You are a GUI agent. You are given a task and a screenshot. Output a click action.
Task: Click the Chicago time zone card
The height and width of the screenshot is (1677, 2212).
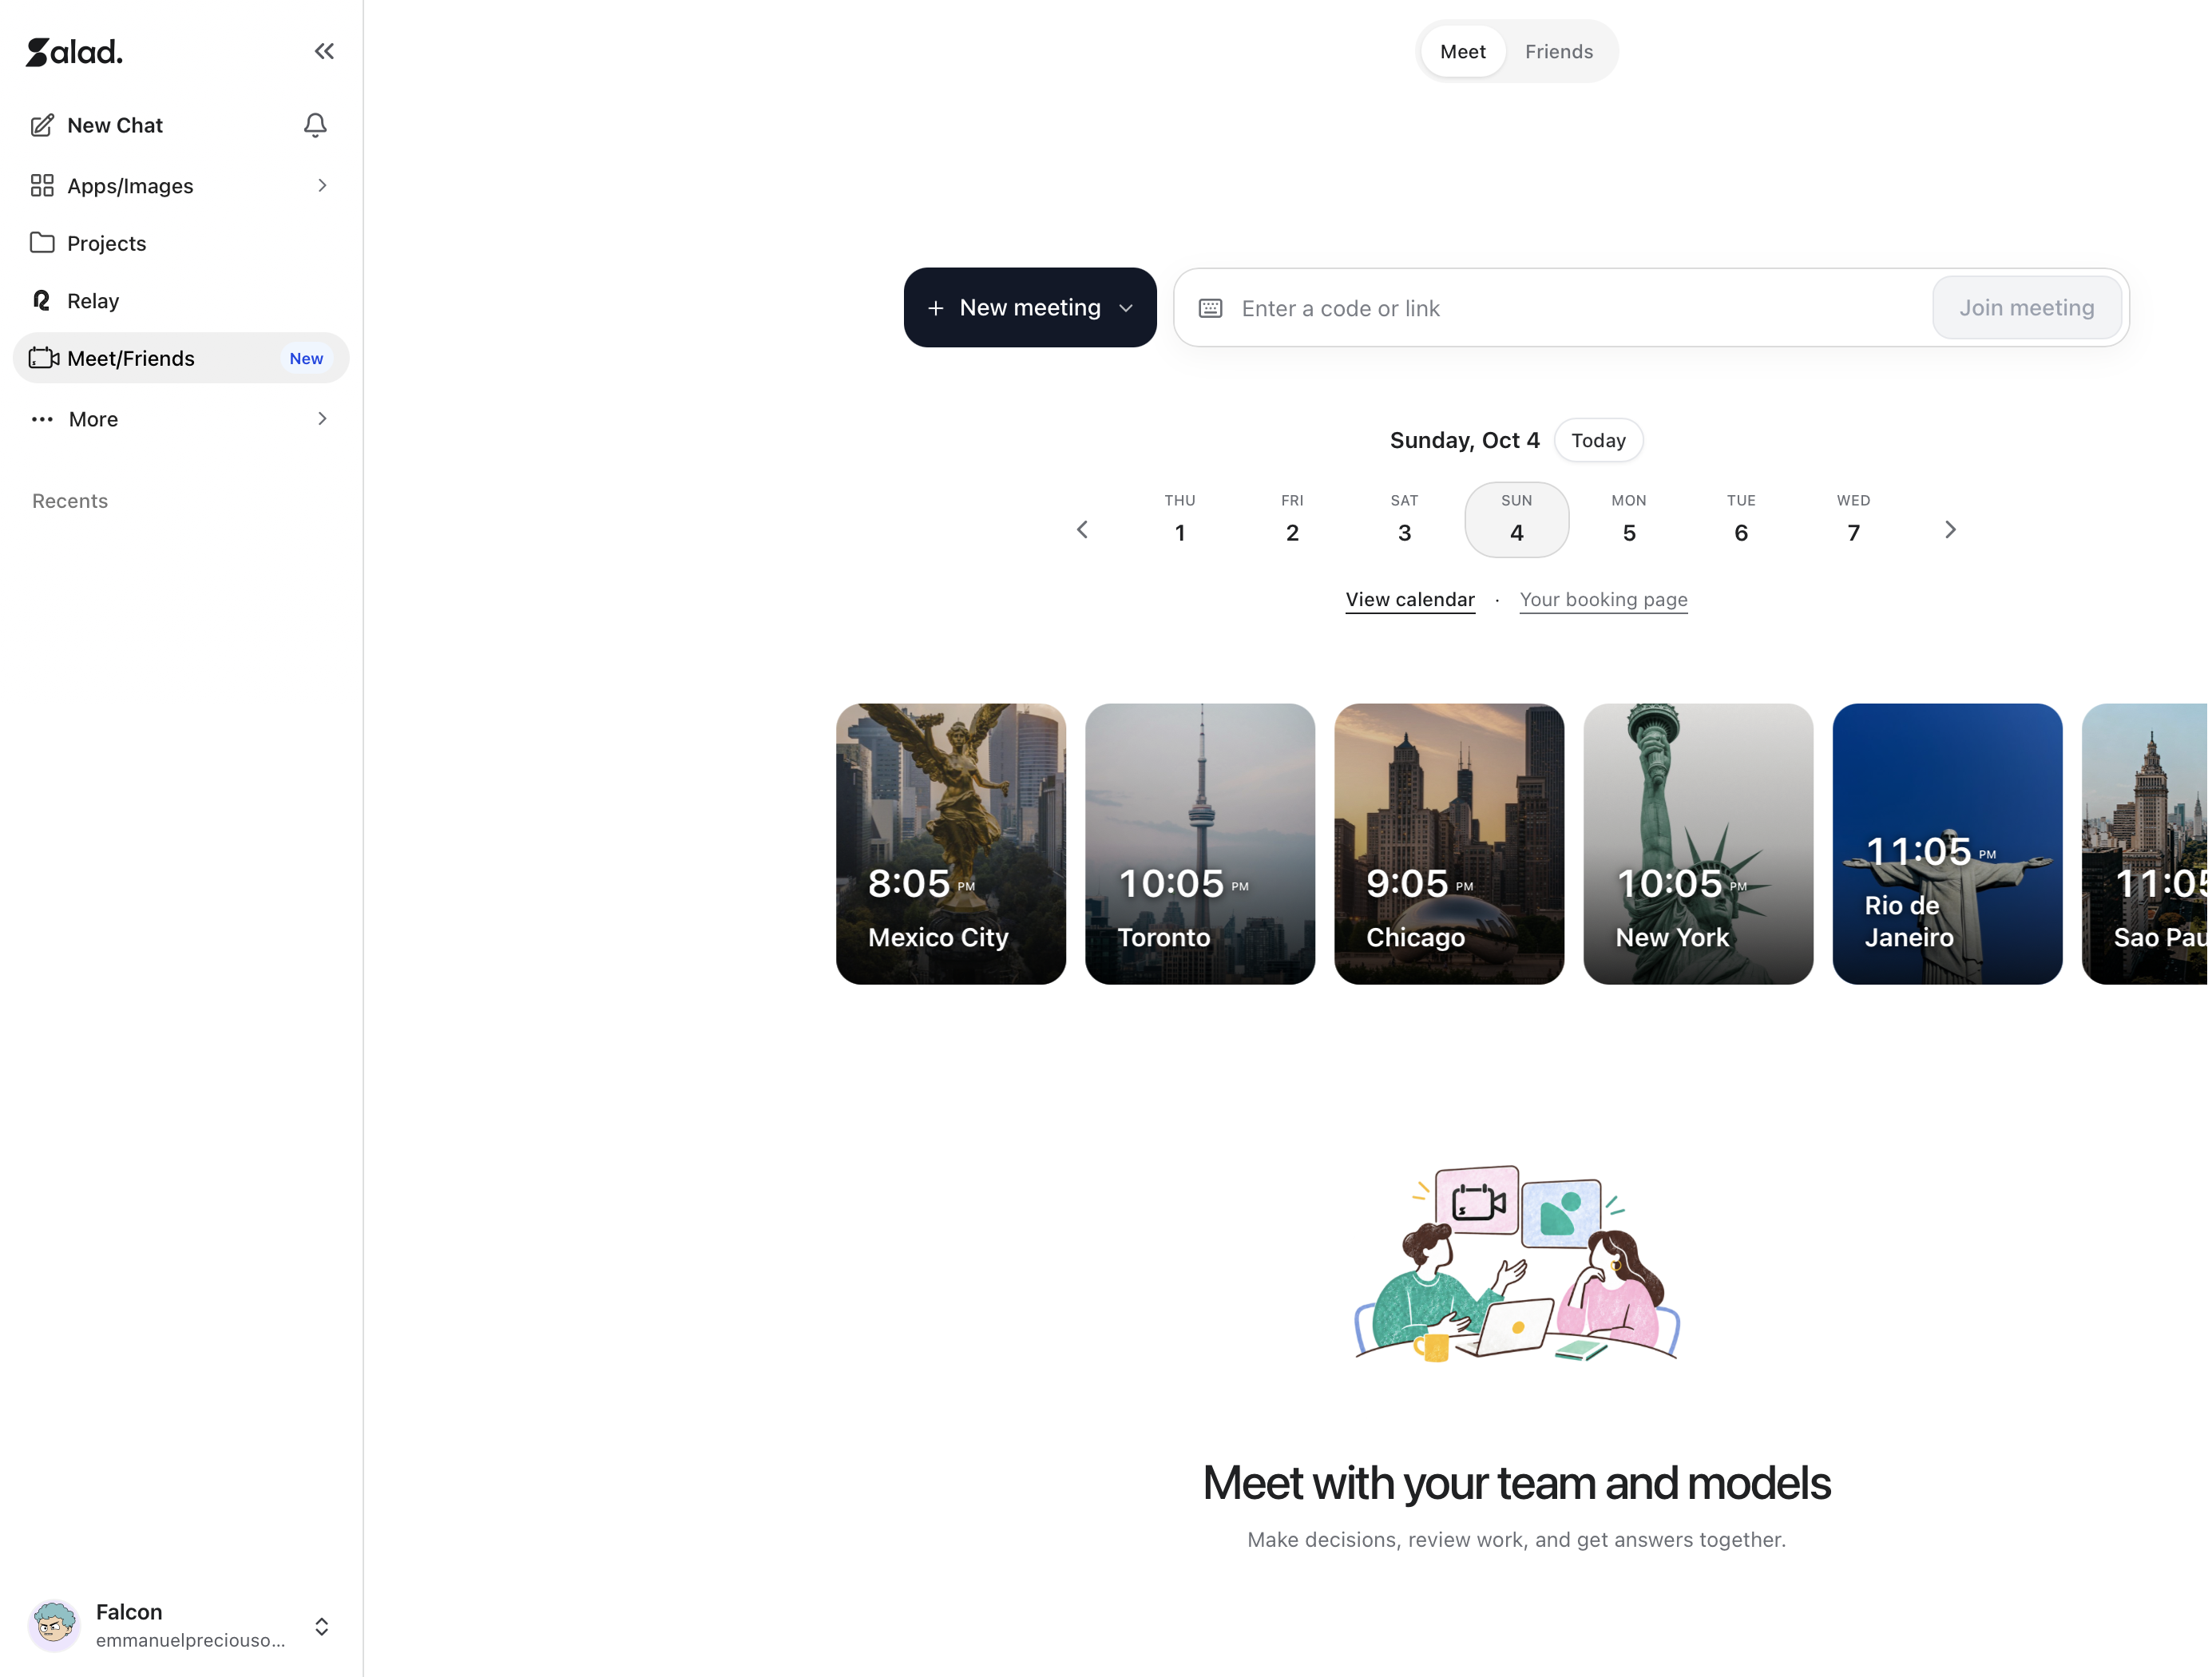[1449, 844]
